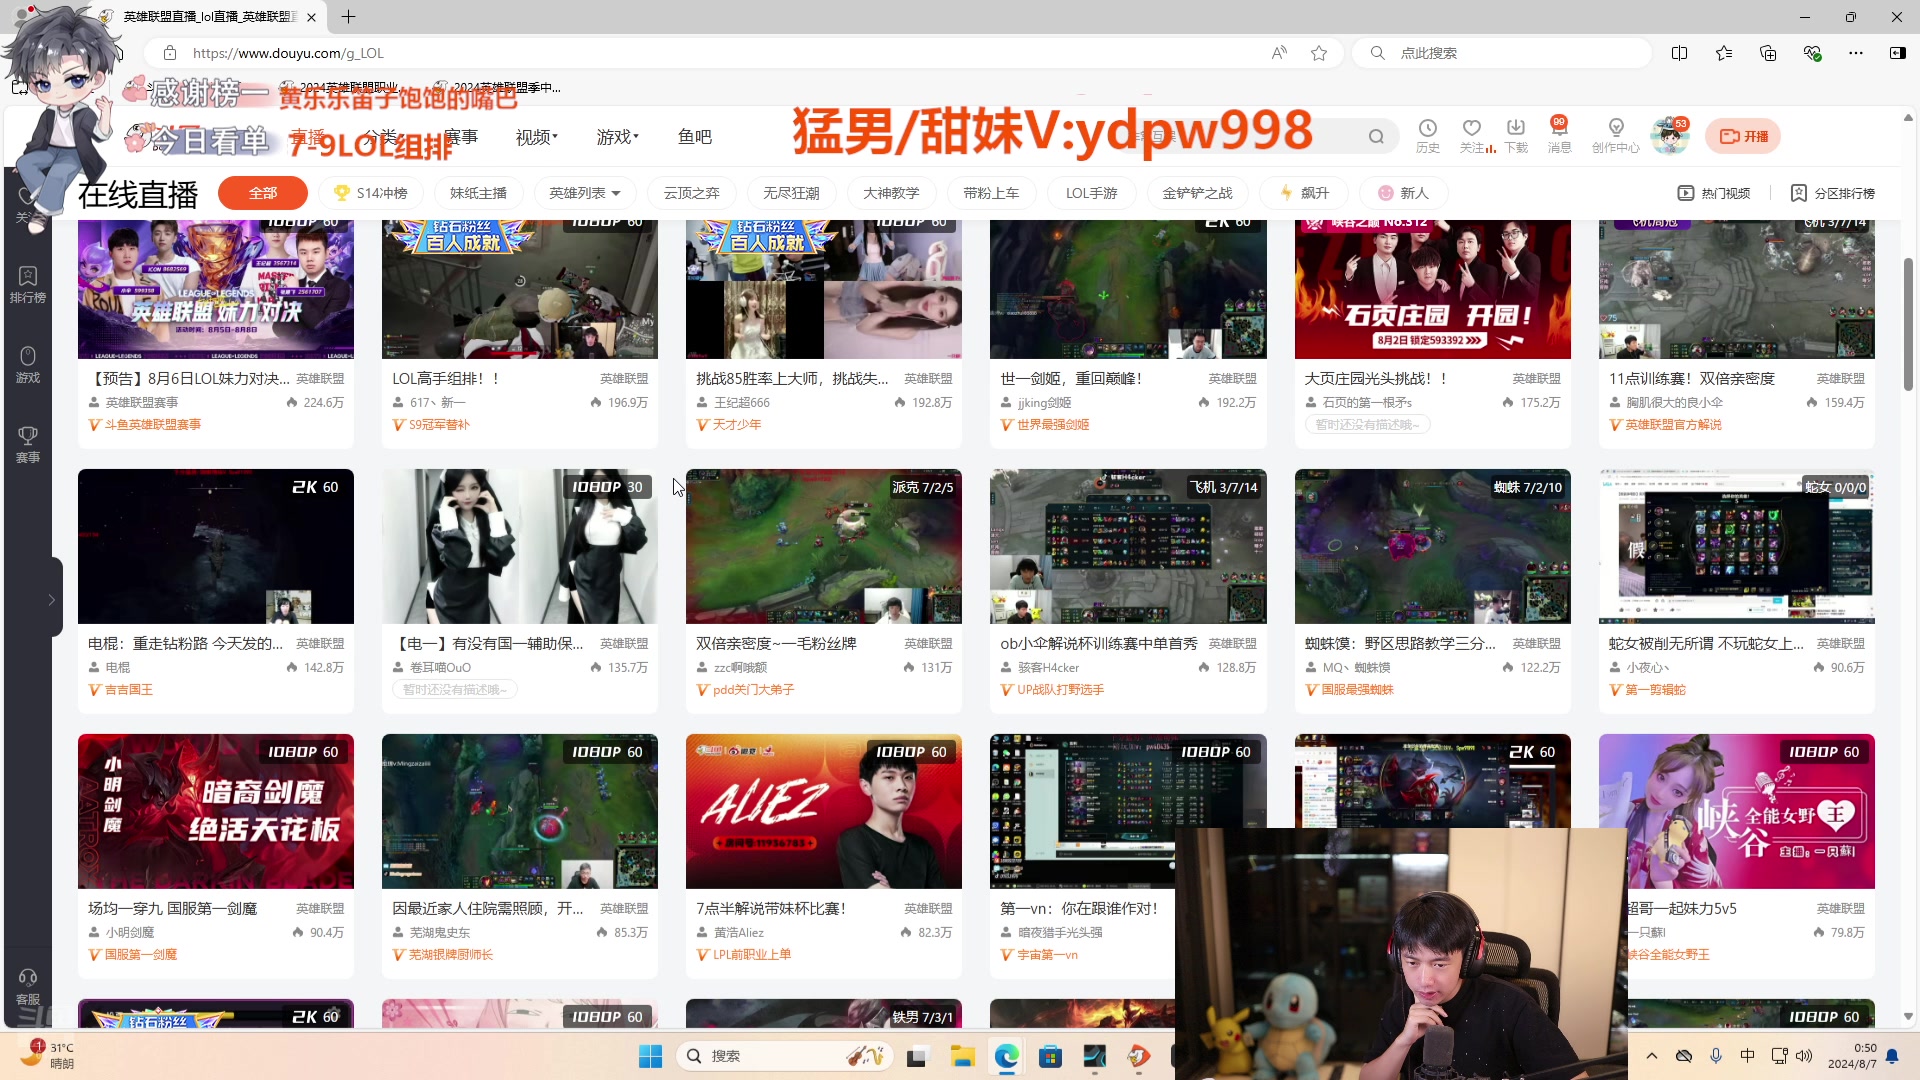Open the 鱼吧 navigation item
The height and width of the screenshot is (1080, 1920).
point(695,137)
